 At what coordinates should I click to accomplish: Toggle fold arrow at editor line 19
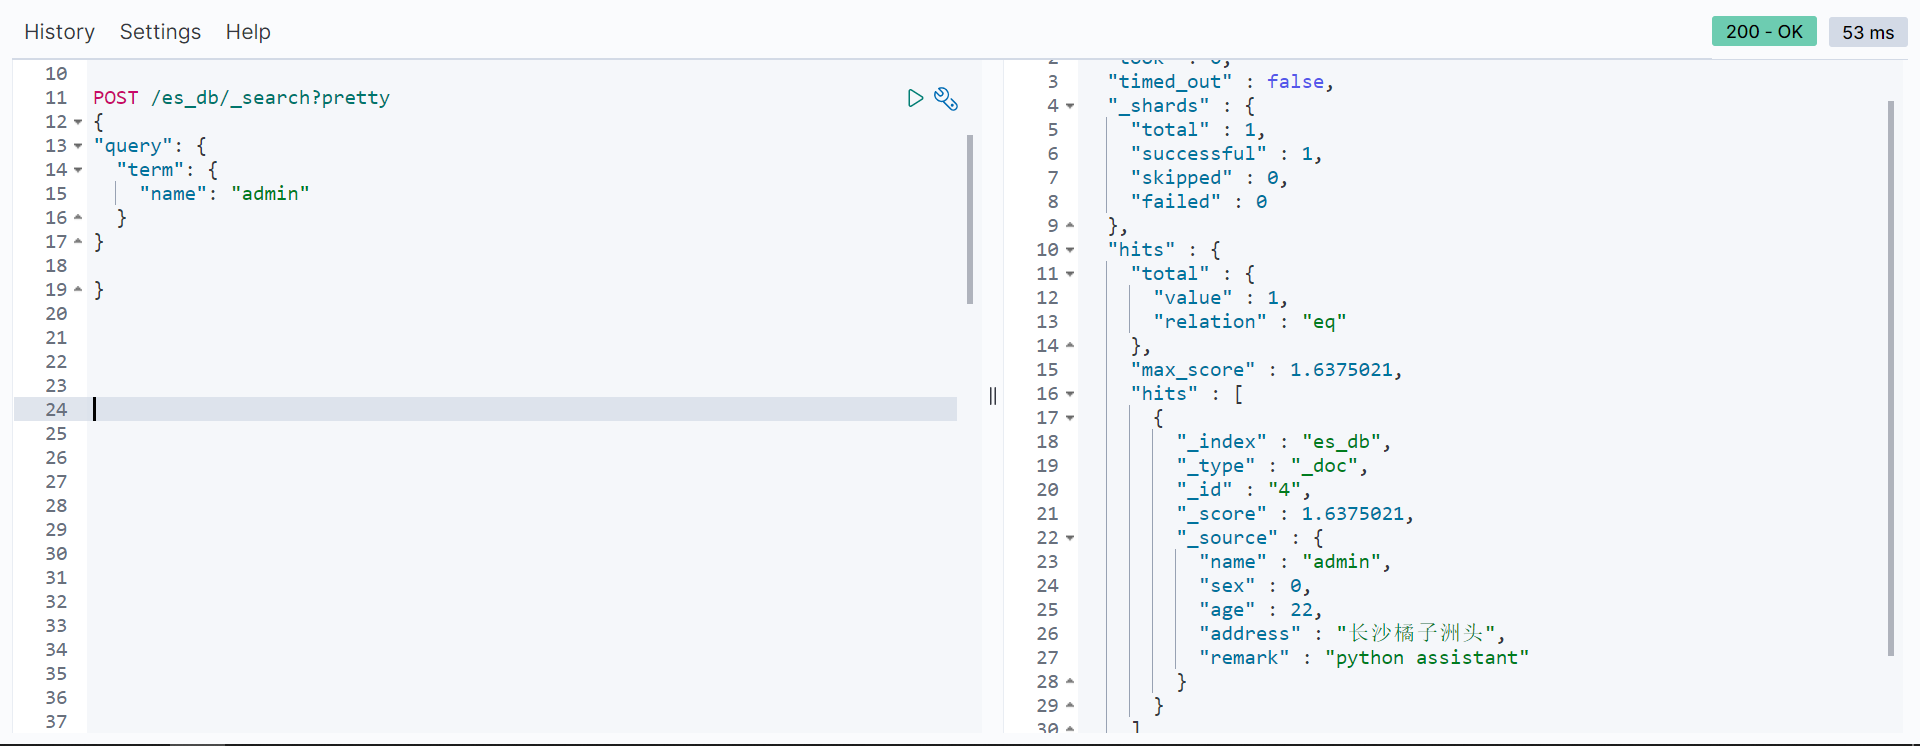tap(78, 289)
